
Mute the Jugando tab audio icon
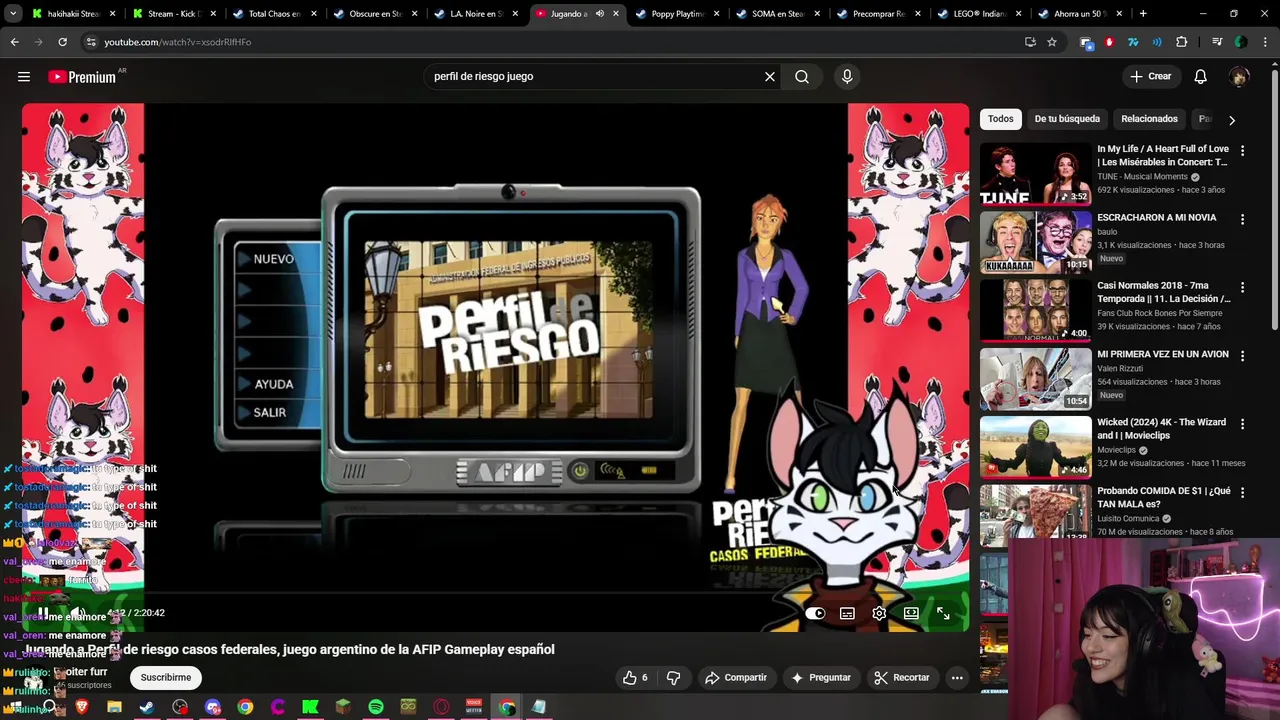(600, 14)
